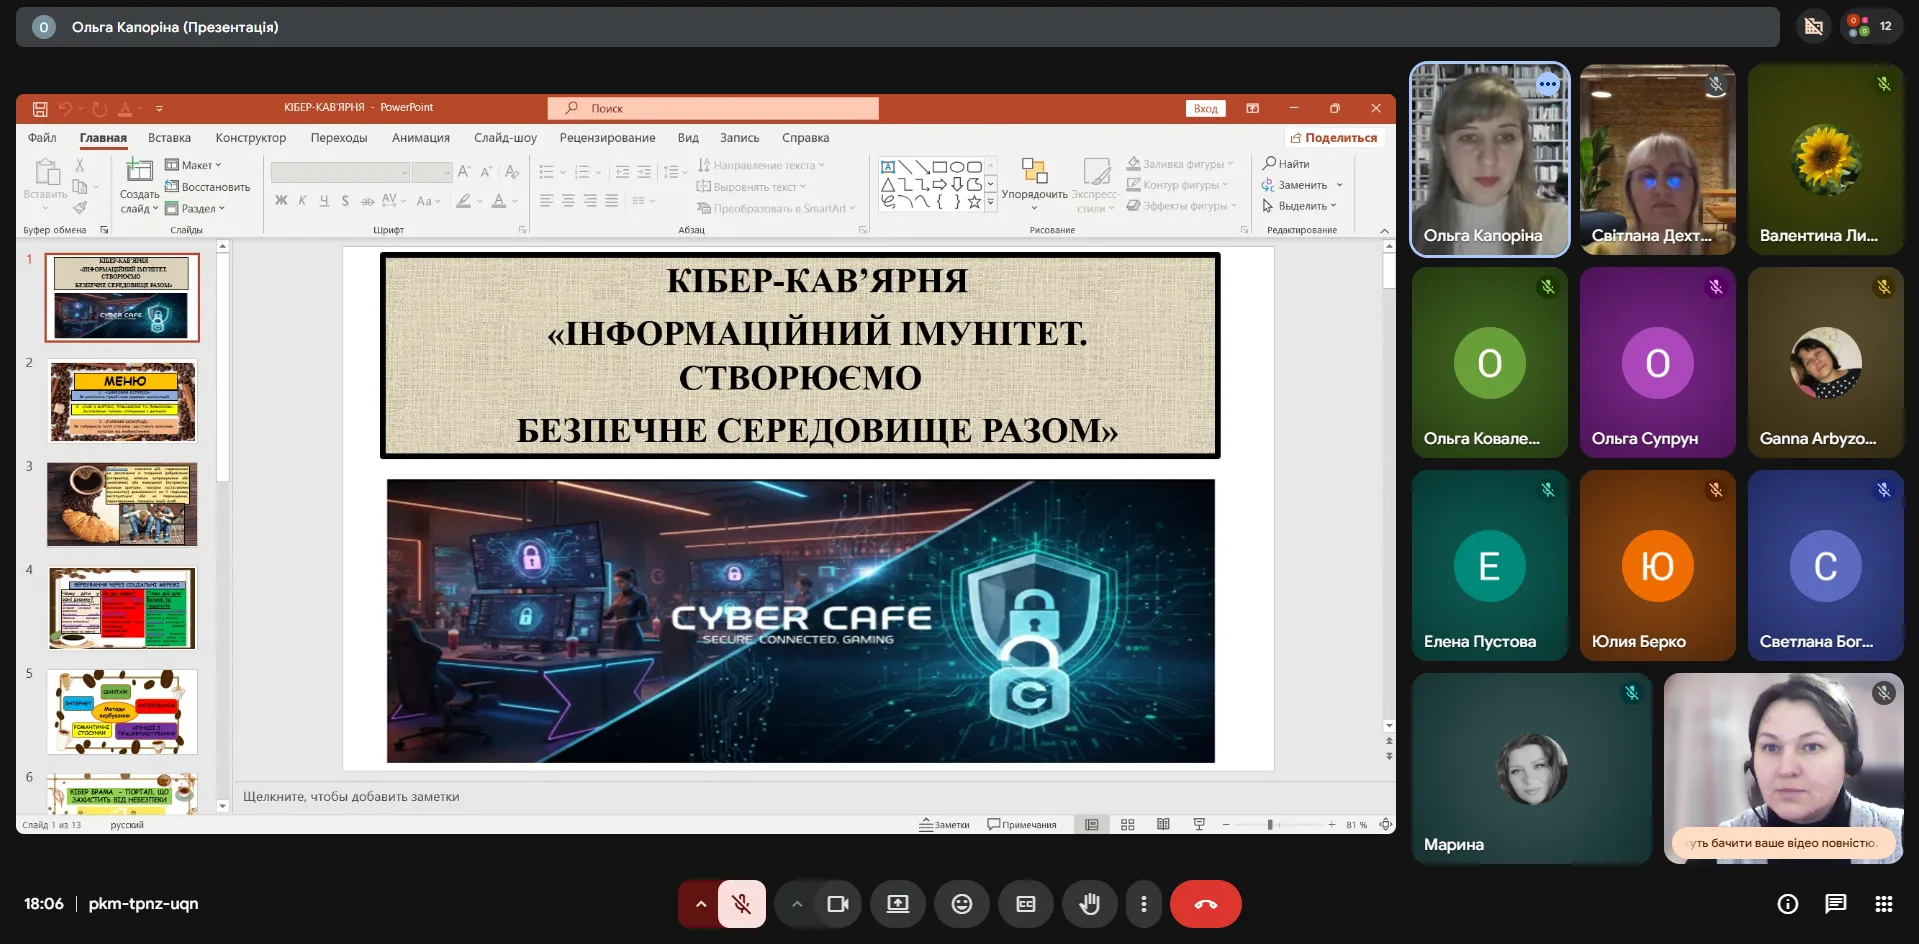
Task: Switch to reading view
Action: coord(1163,825)
